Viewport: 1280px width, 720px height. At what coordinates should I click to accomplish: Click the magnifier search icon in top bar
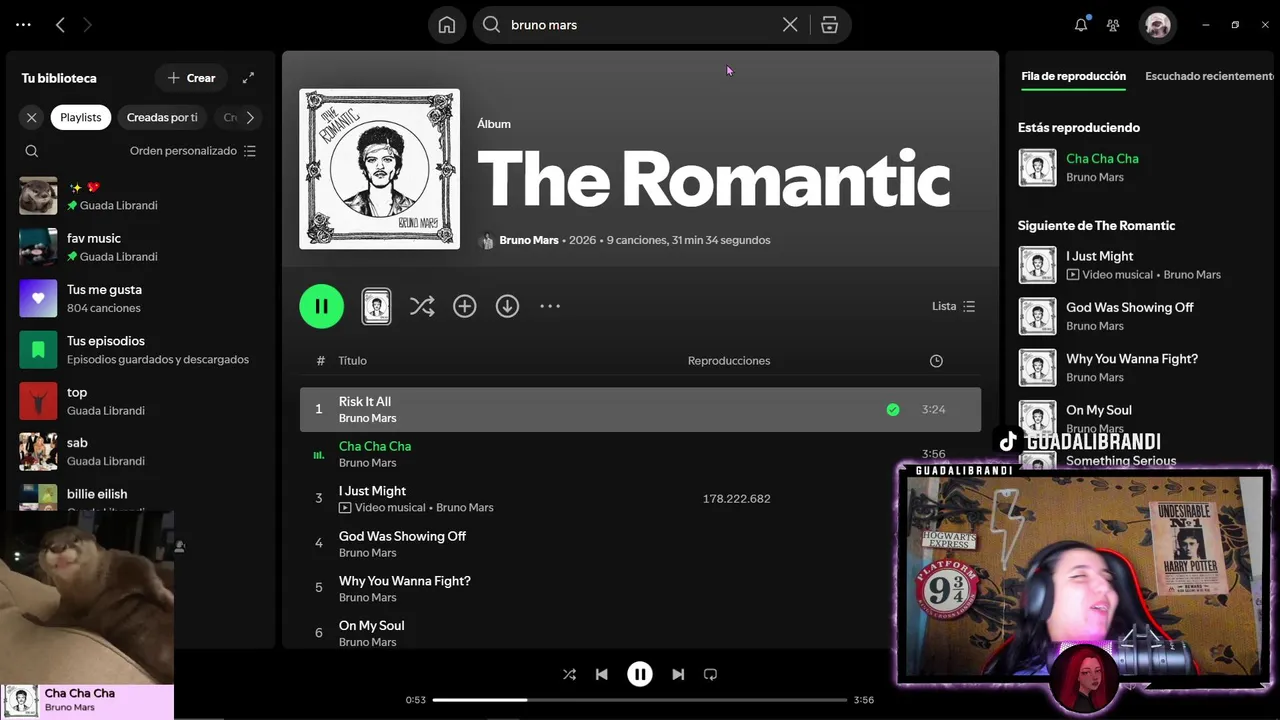[491, 25]
